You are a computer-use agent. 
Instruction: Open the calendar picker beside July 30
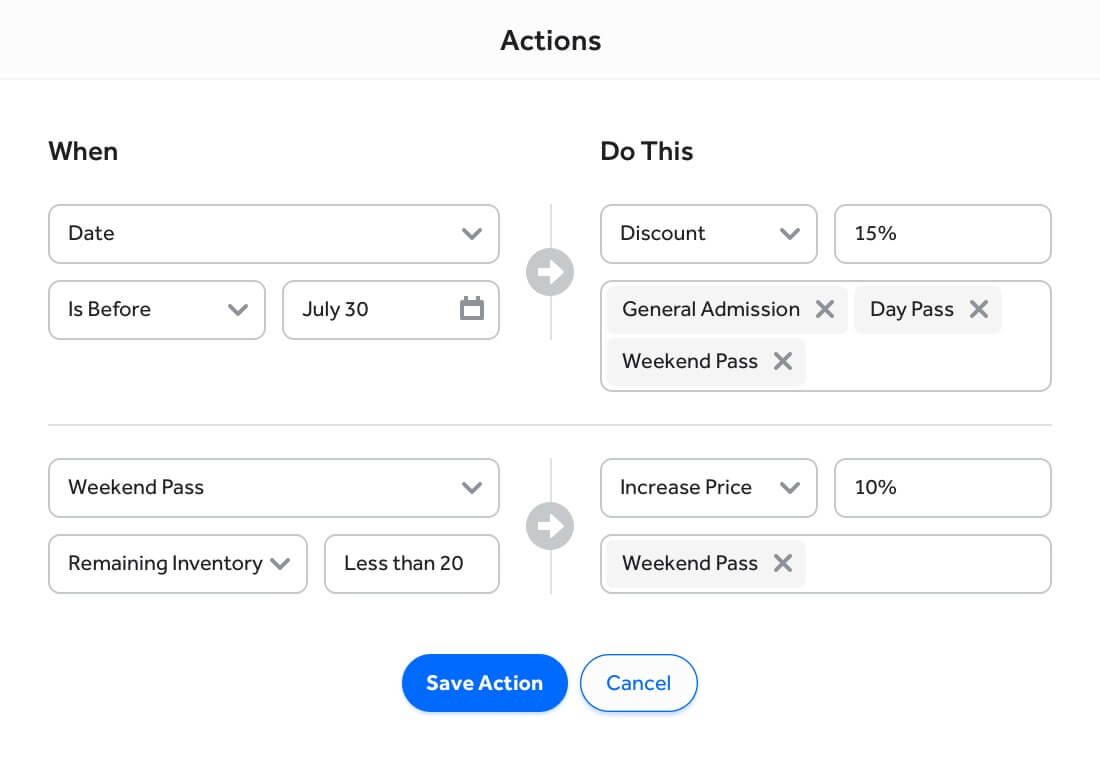click(x=471, y=309)
